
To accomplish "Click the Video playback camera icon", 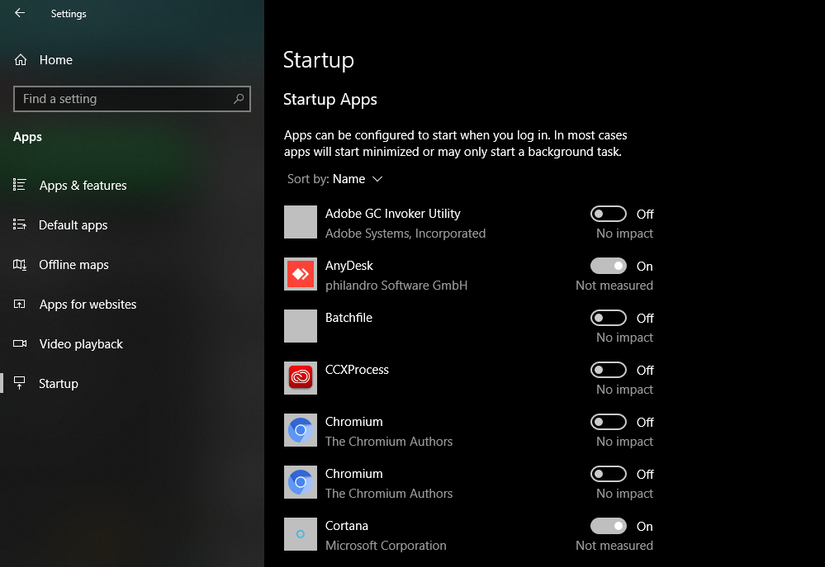I will pyautogui.click(x=19, y=343).
